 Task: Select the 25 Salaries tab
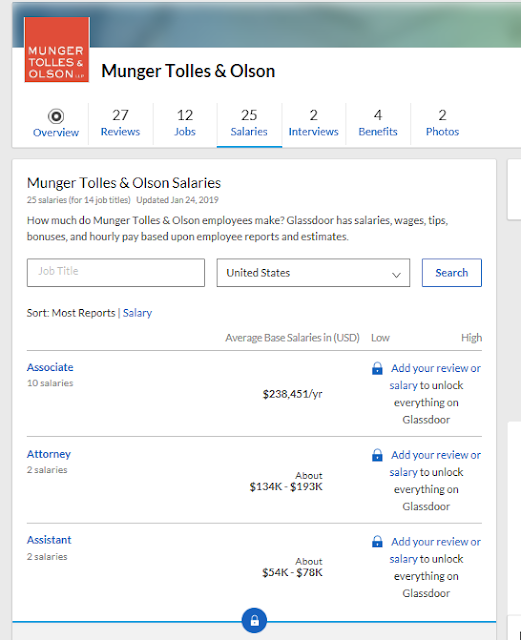[x=249, y=124]
